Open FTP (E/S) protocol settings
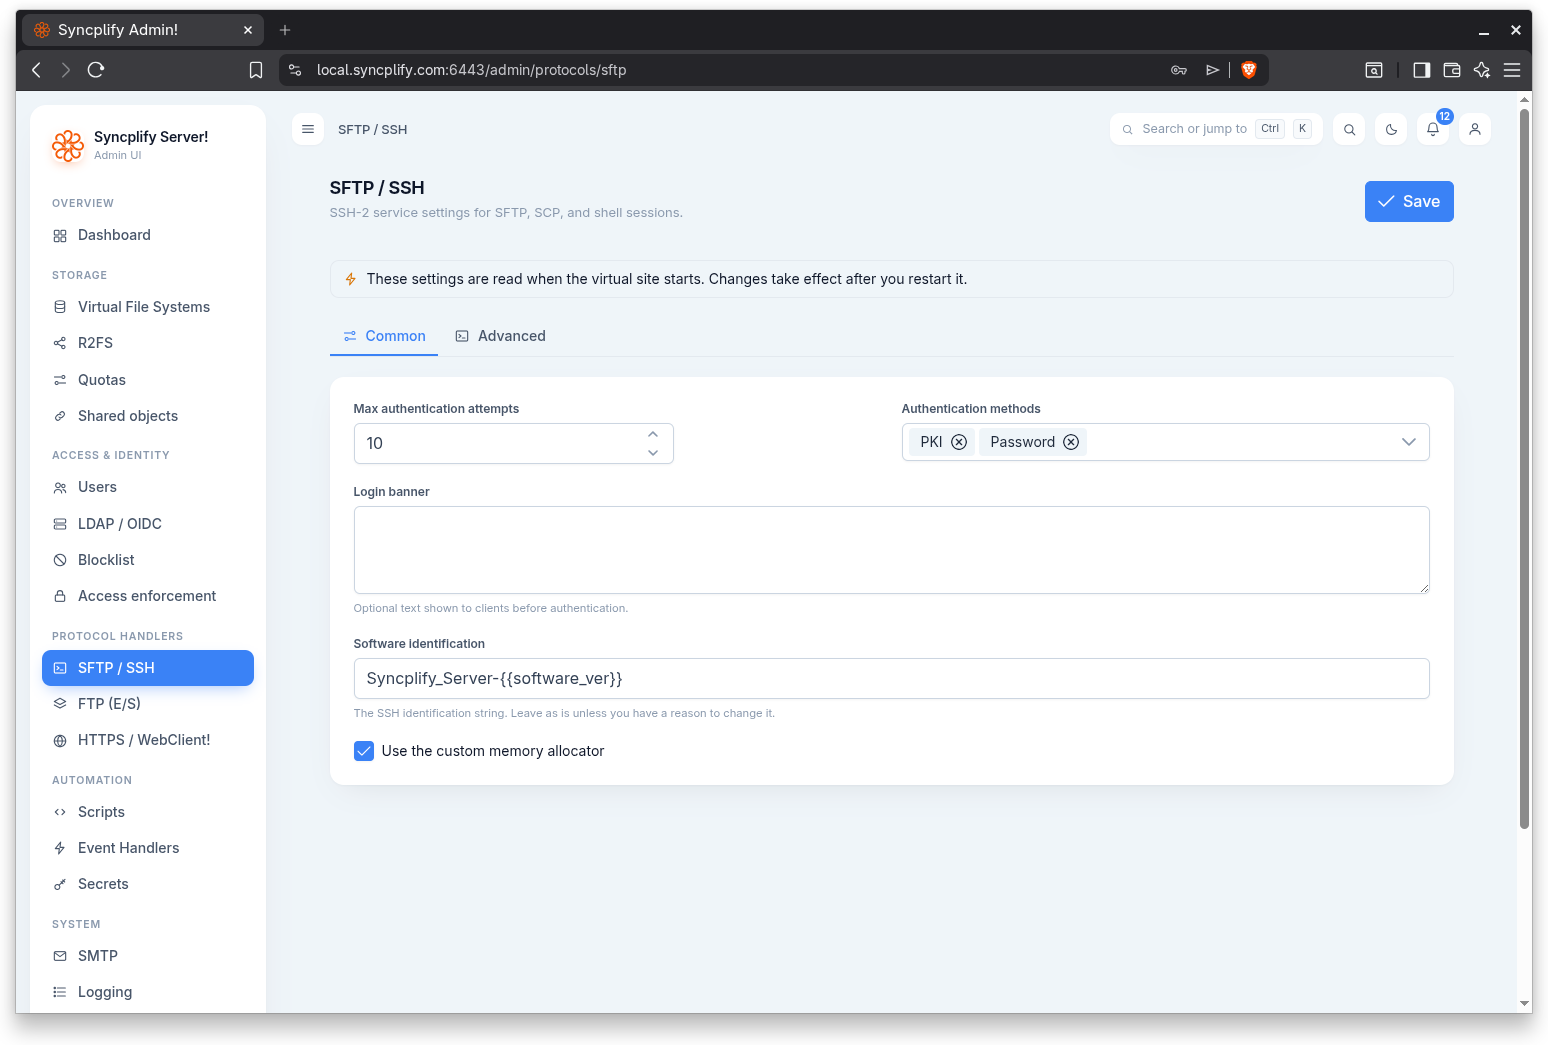Viewport: 1548px width, 1045px height. click(x=148, y=704)
